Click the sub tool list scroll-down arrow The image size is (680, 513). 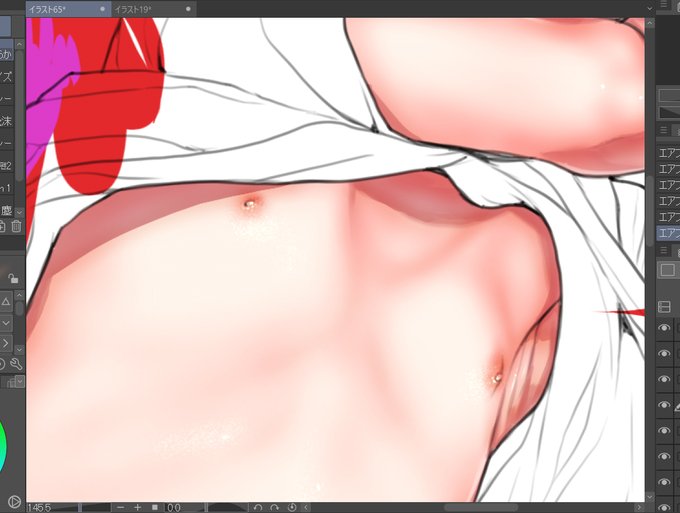[x=20, y=212]
